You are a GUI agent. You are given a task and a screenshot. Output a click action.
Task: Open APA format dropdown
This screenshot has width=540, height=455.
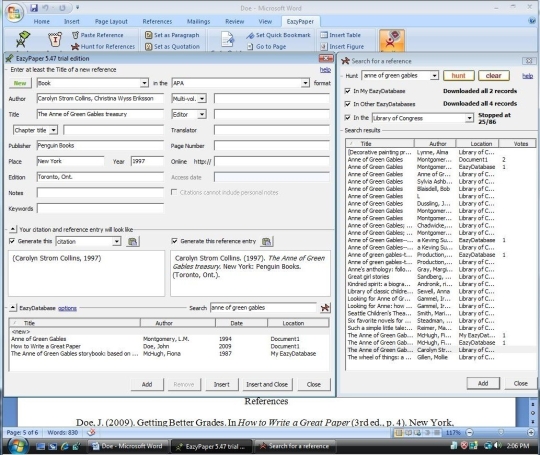(x=305, y=83)
